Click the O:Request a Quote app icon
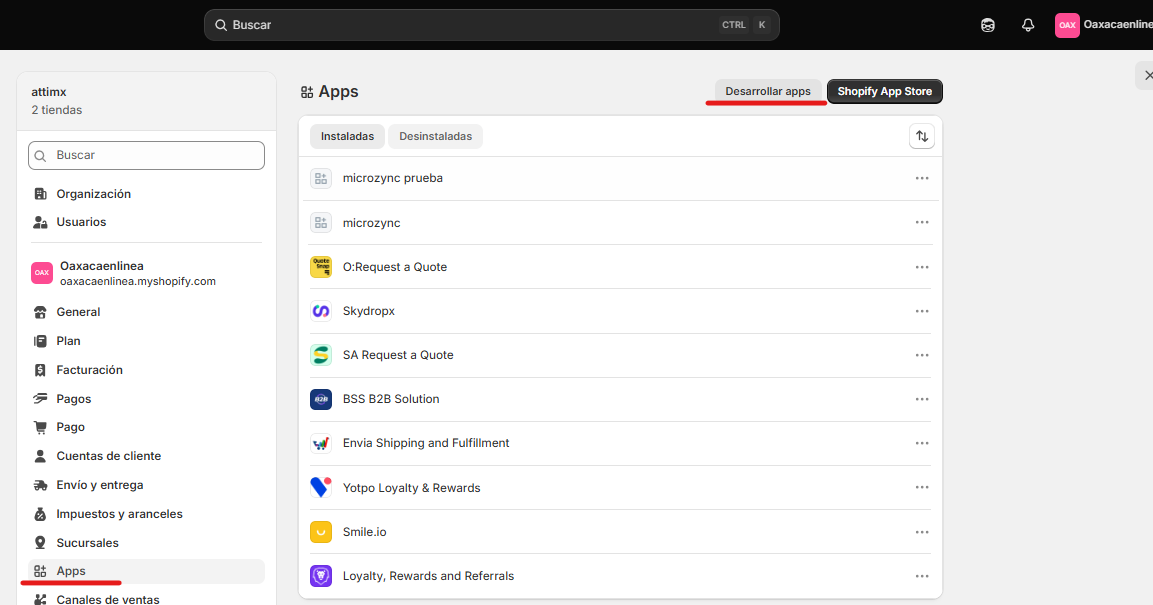This screenshot has width=1153, height=605. pyautogui.click(x=321, y=267)
